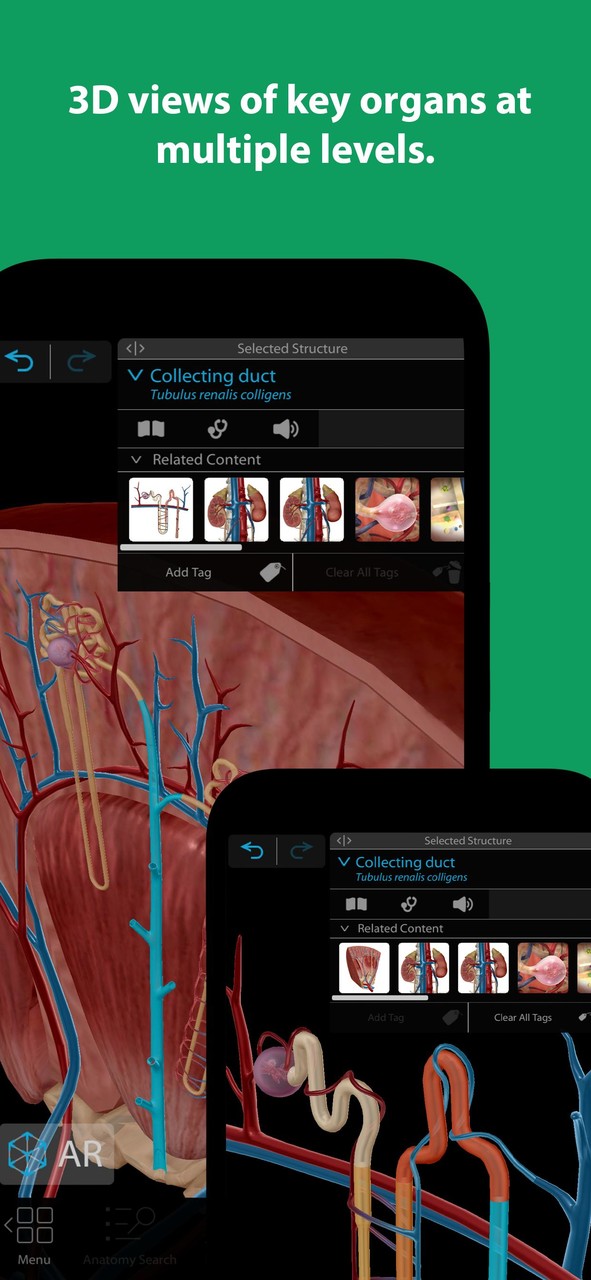Image resolution: width=591 pixels, height=1280 pixels.
Task: Select Tubulus renalis colligens text in upper panel
Action: [221, 395]
